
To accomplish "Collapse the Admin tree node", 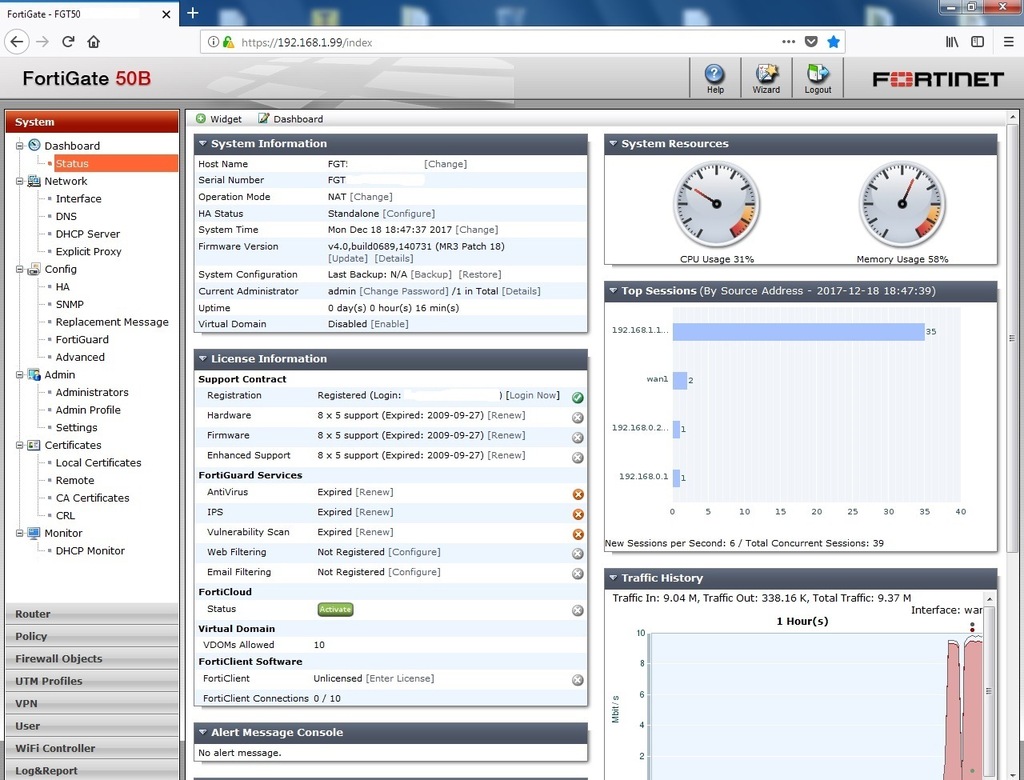I will click(x=20, y=374).
